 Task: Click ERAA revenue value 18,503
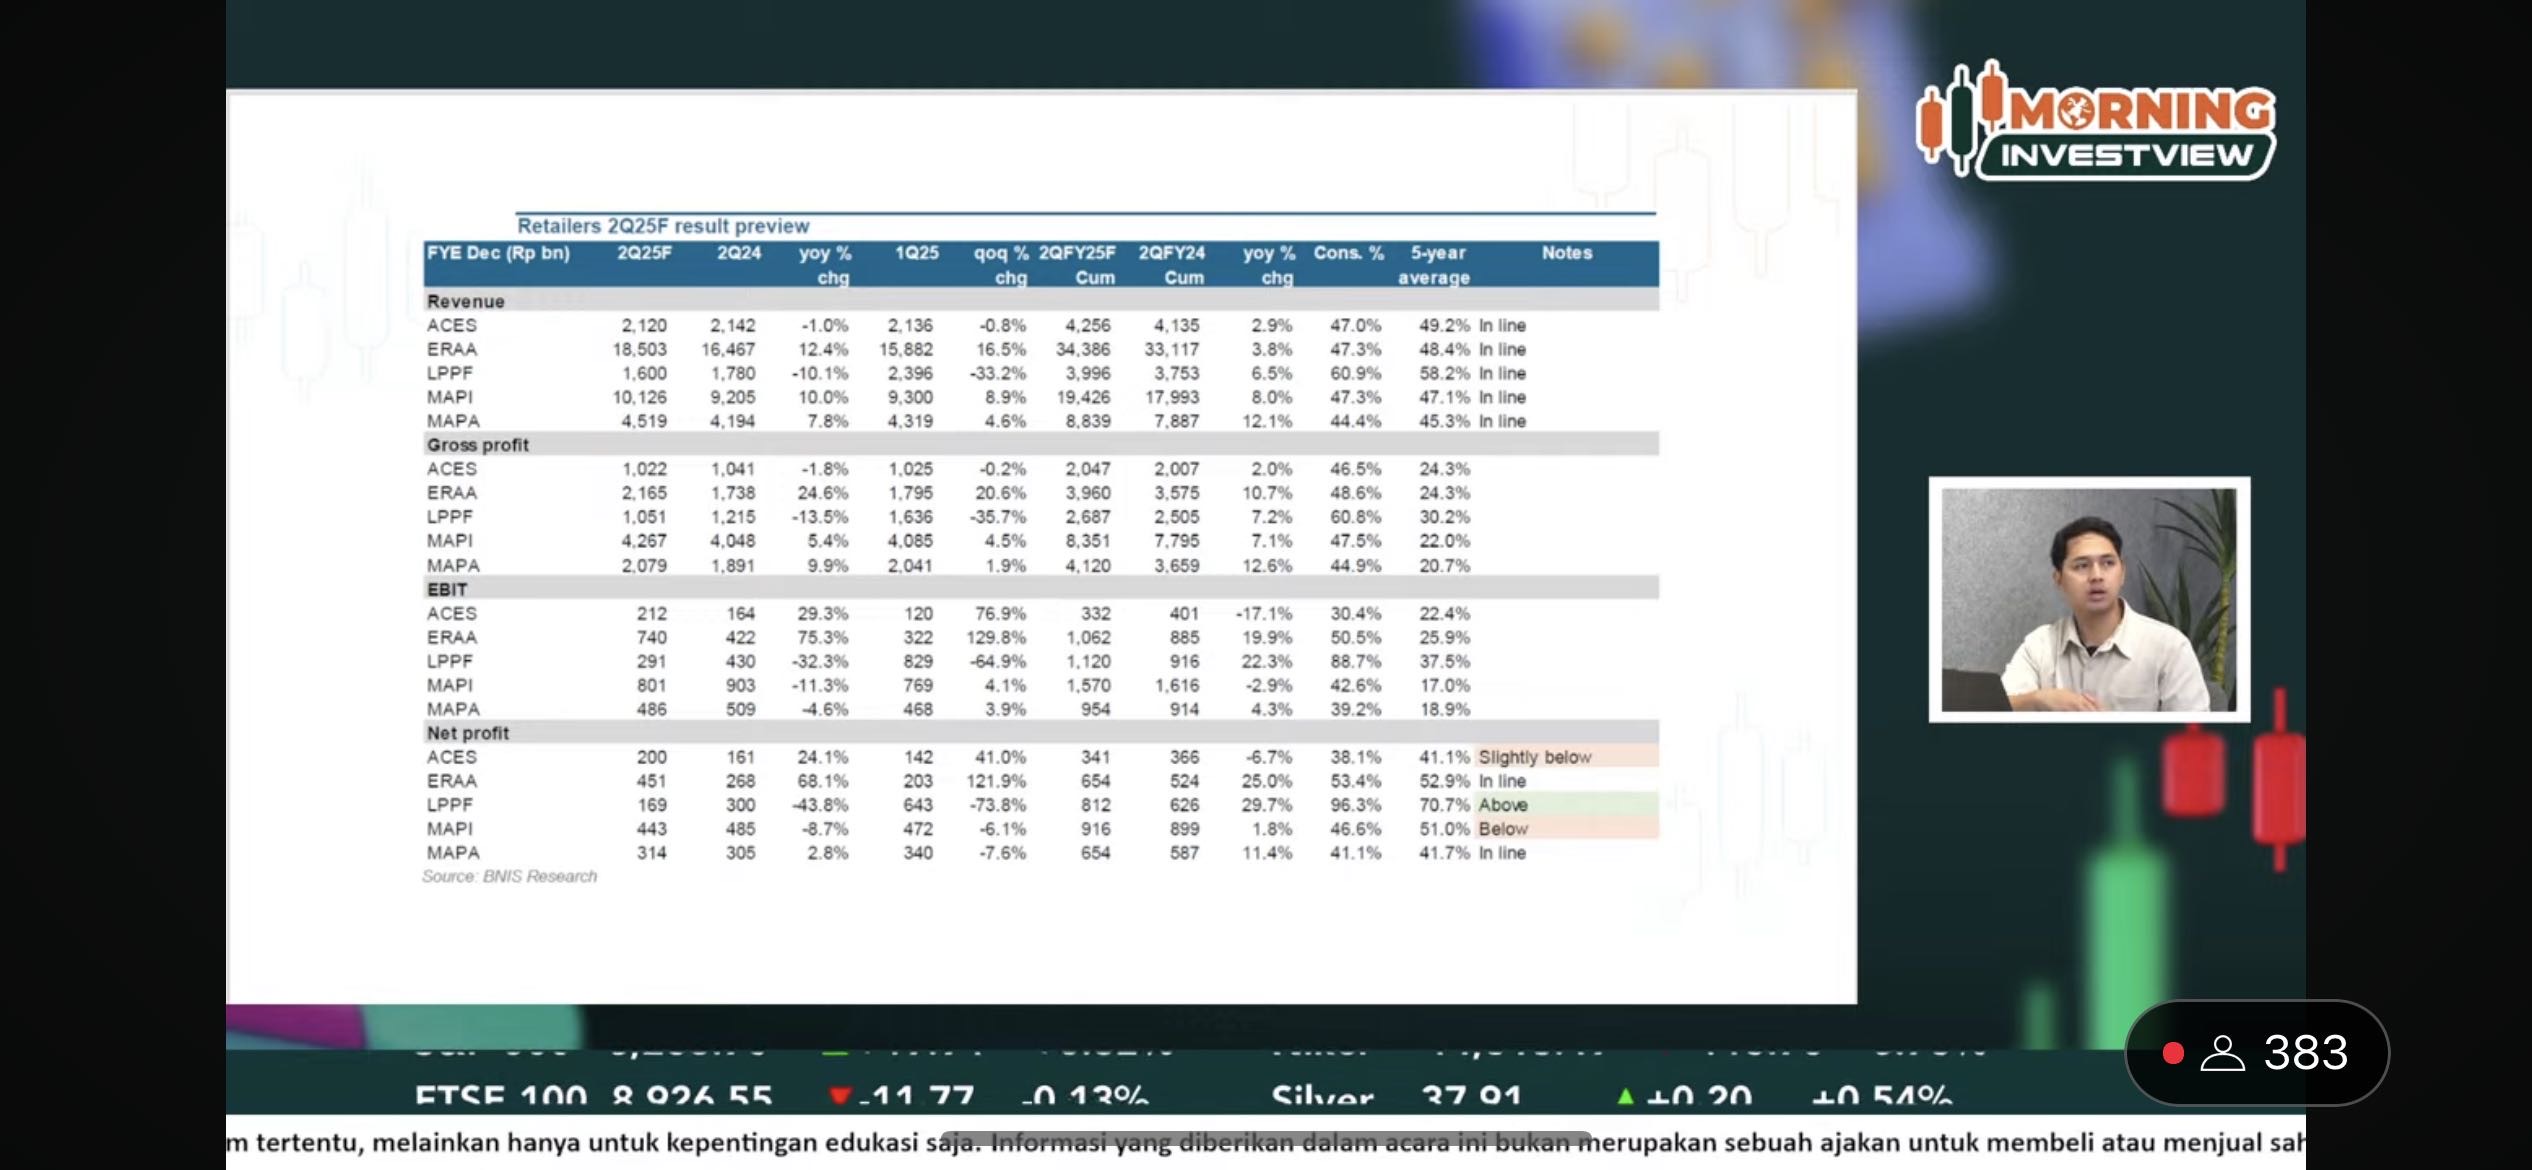point(640,349)
